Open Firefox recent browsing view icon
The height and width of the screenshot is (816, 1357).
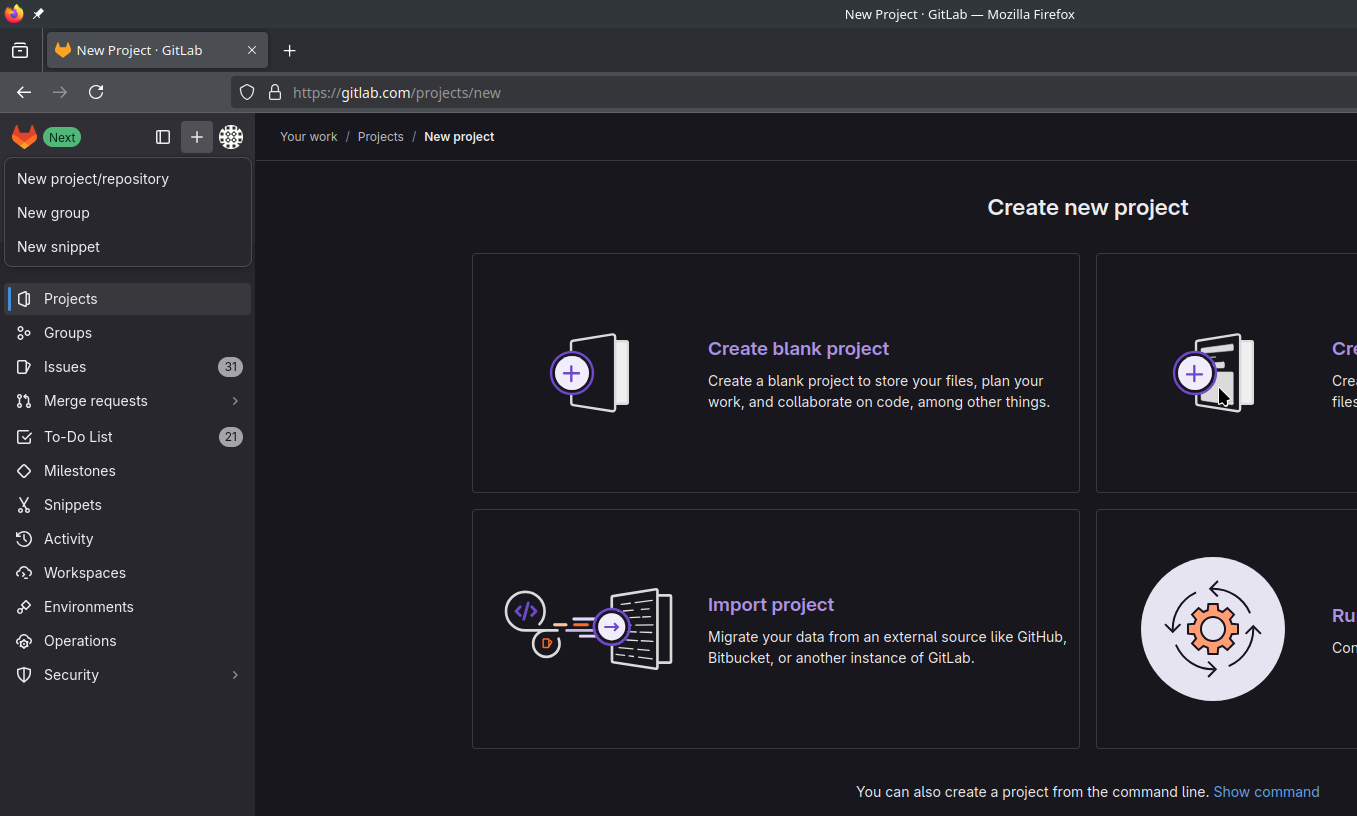(x=20, y=50)
